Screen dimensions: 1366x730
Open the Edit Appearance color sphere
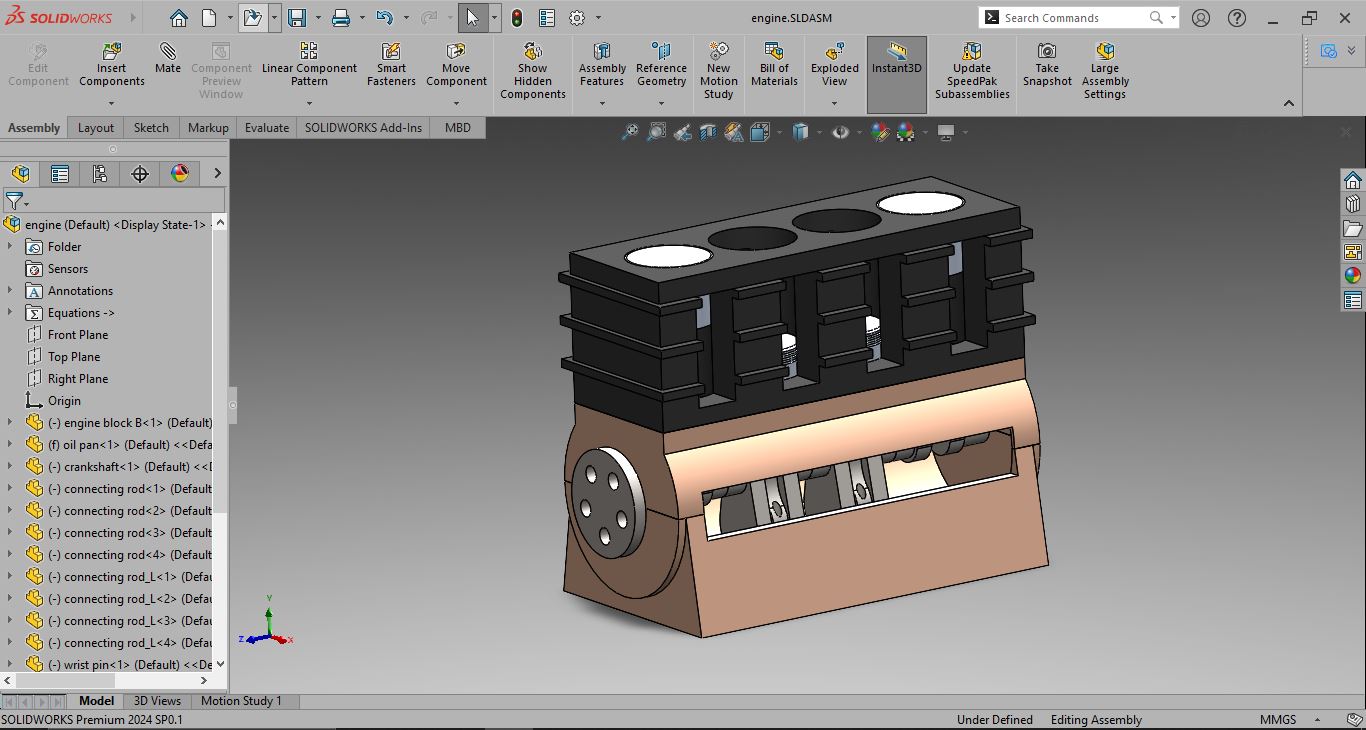(x=880, y=132)
